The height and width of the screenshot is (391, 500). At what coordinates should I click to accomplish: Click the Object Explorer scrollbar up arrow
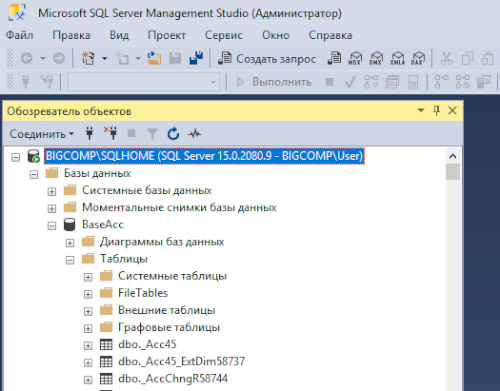[453, 156]
